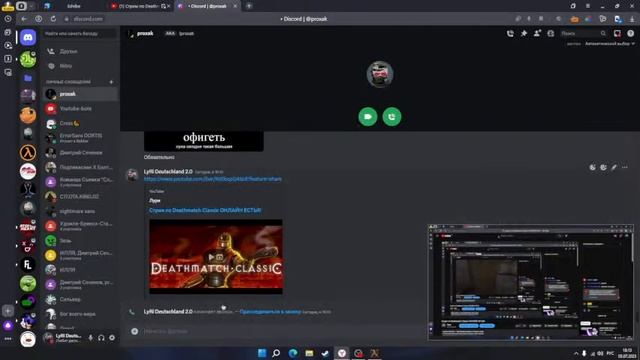This screenshot has height=360, width=640.
Task: Open the Deathmatch Classic stream title link
Action: 205,210
